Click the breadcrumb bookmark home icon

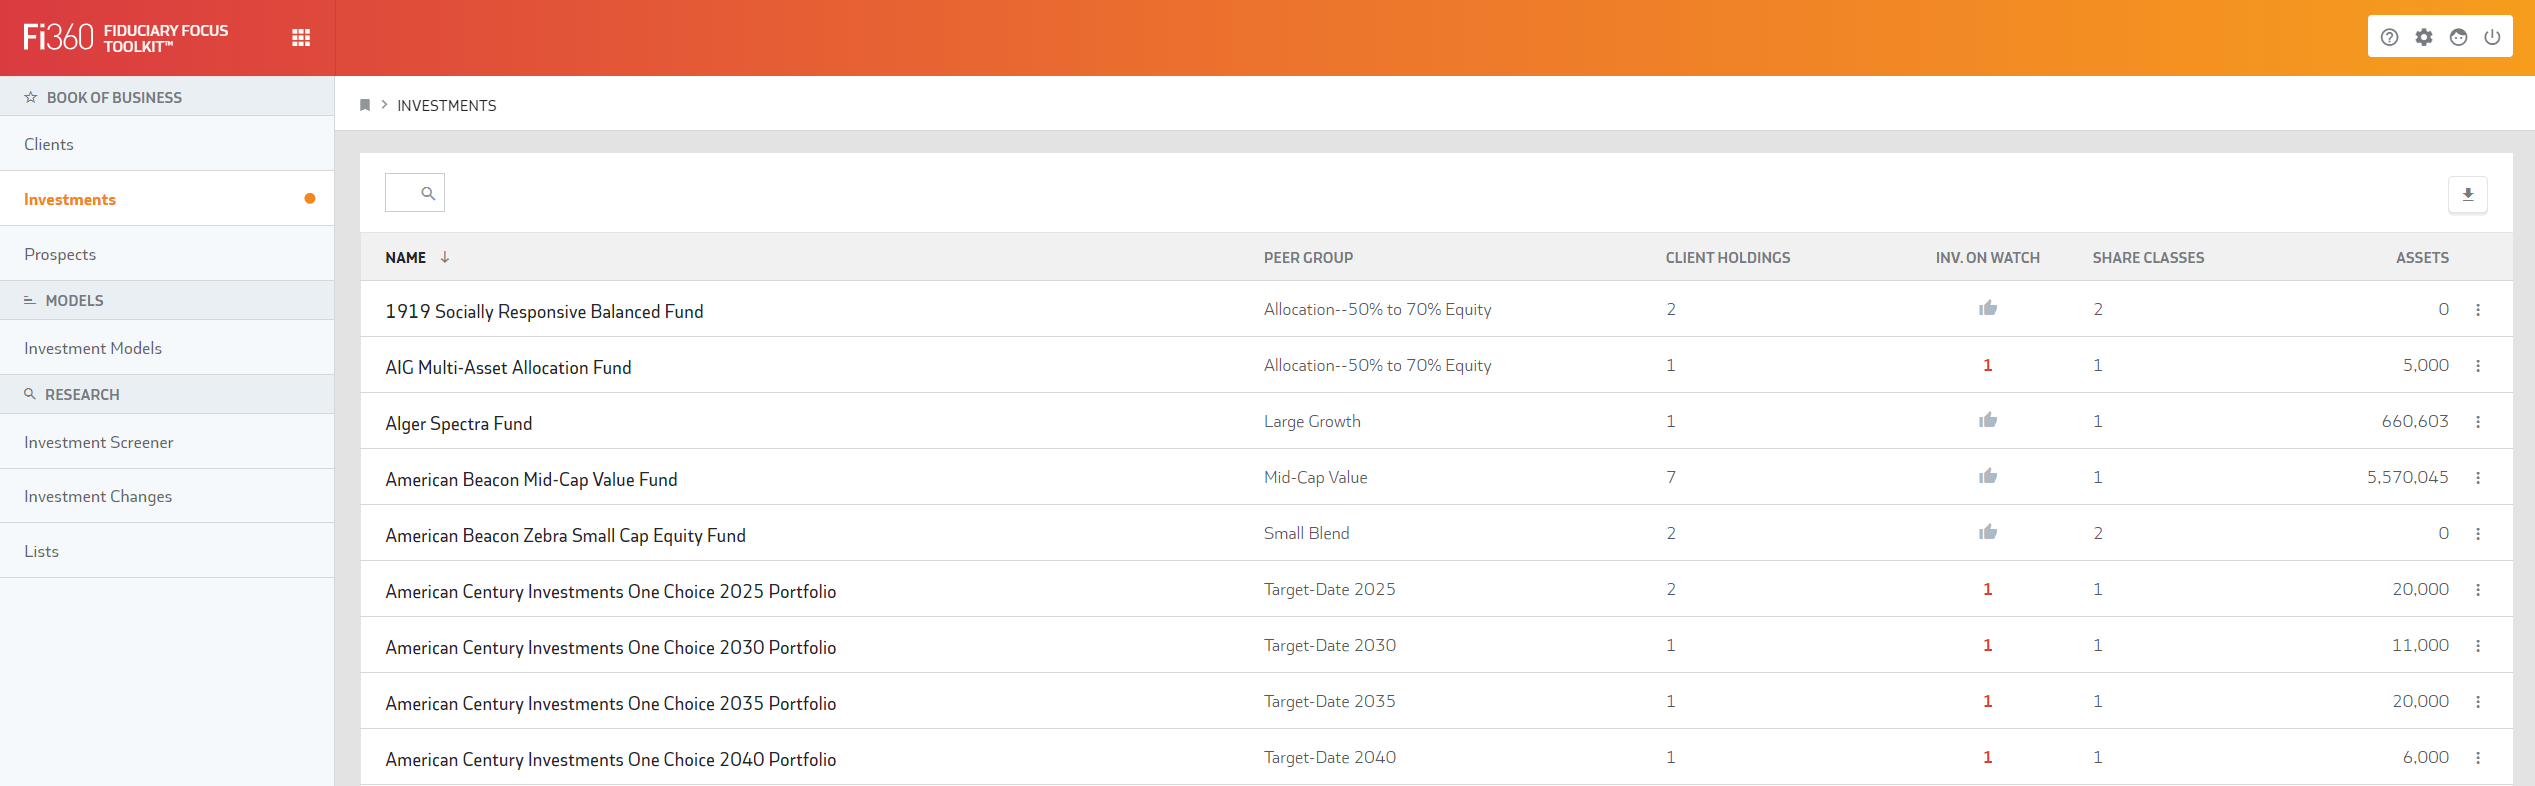tap(365, 105)
